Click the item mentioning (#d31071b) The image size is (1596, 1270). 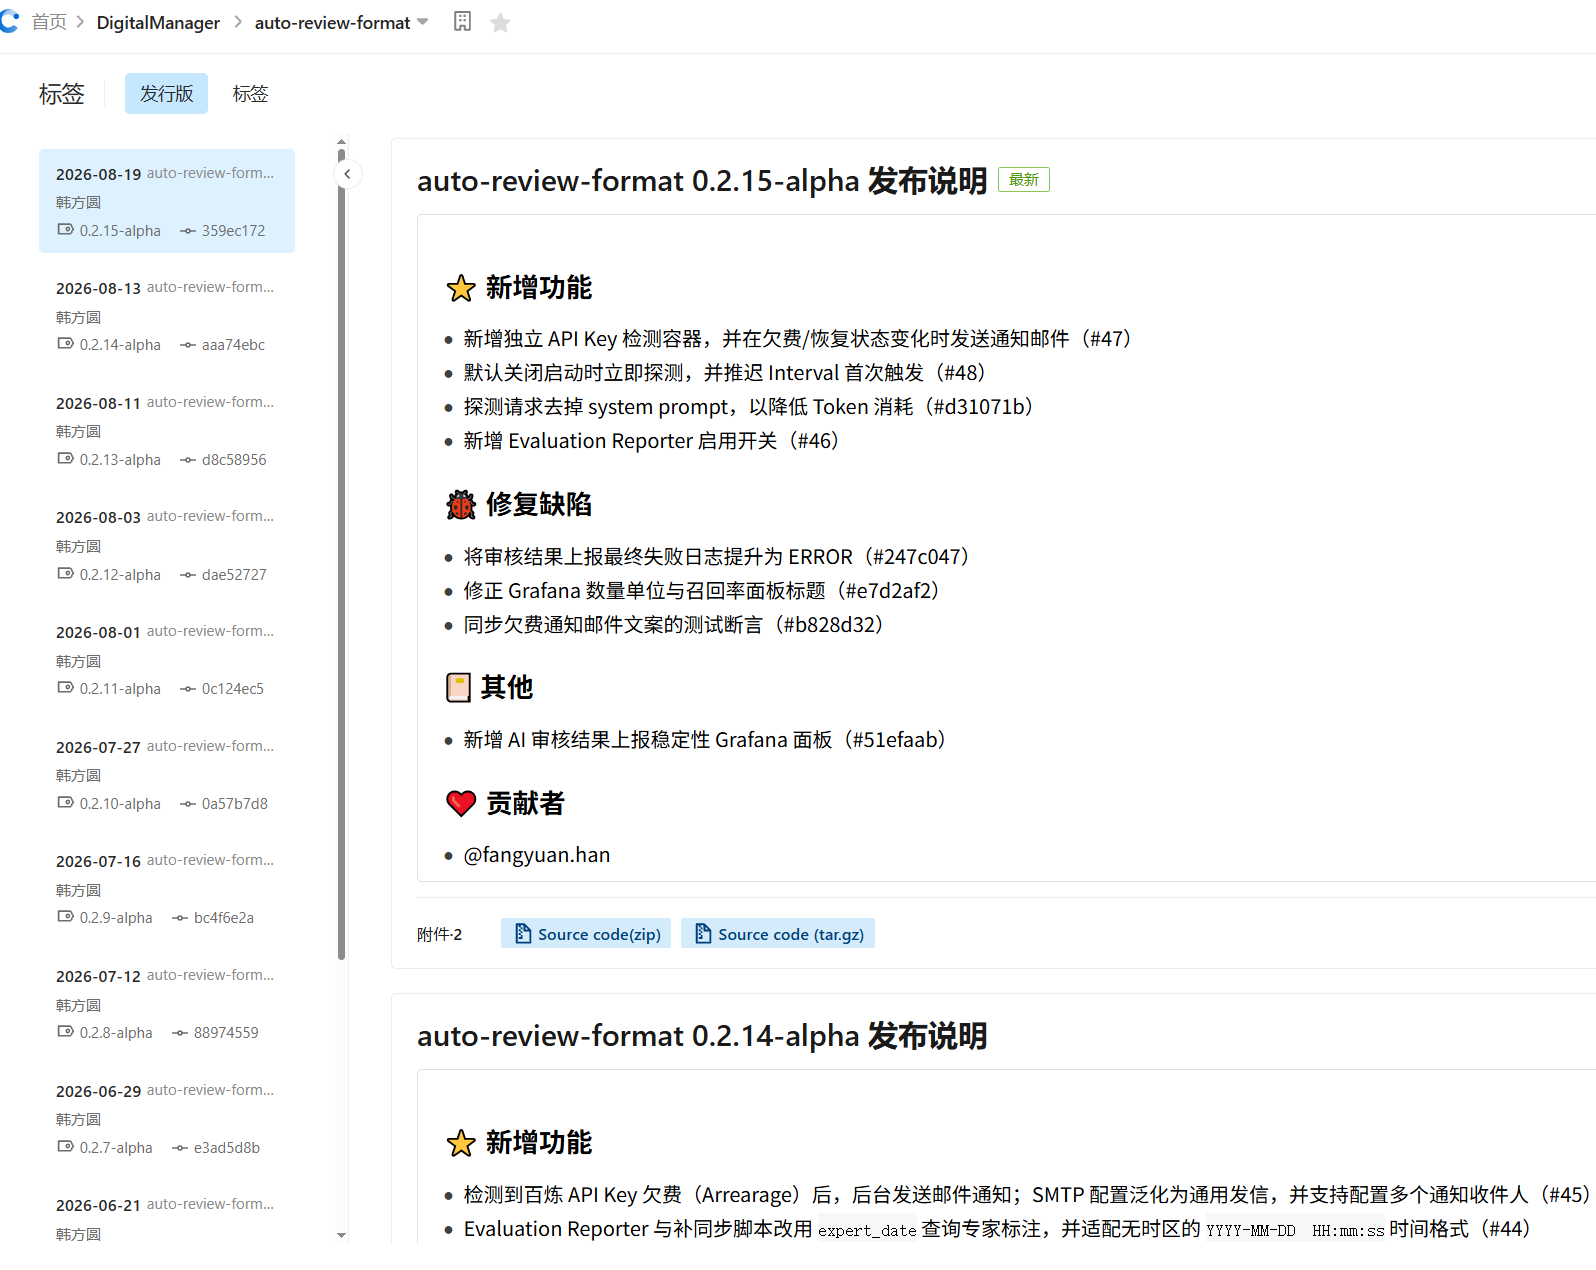coord(748,407)
